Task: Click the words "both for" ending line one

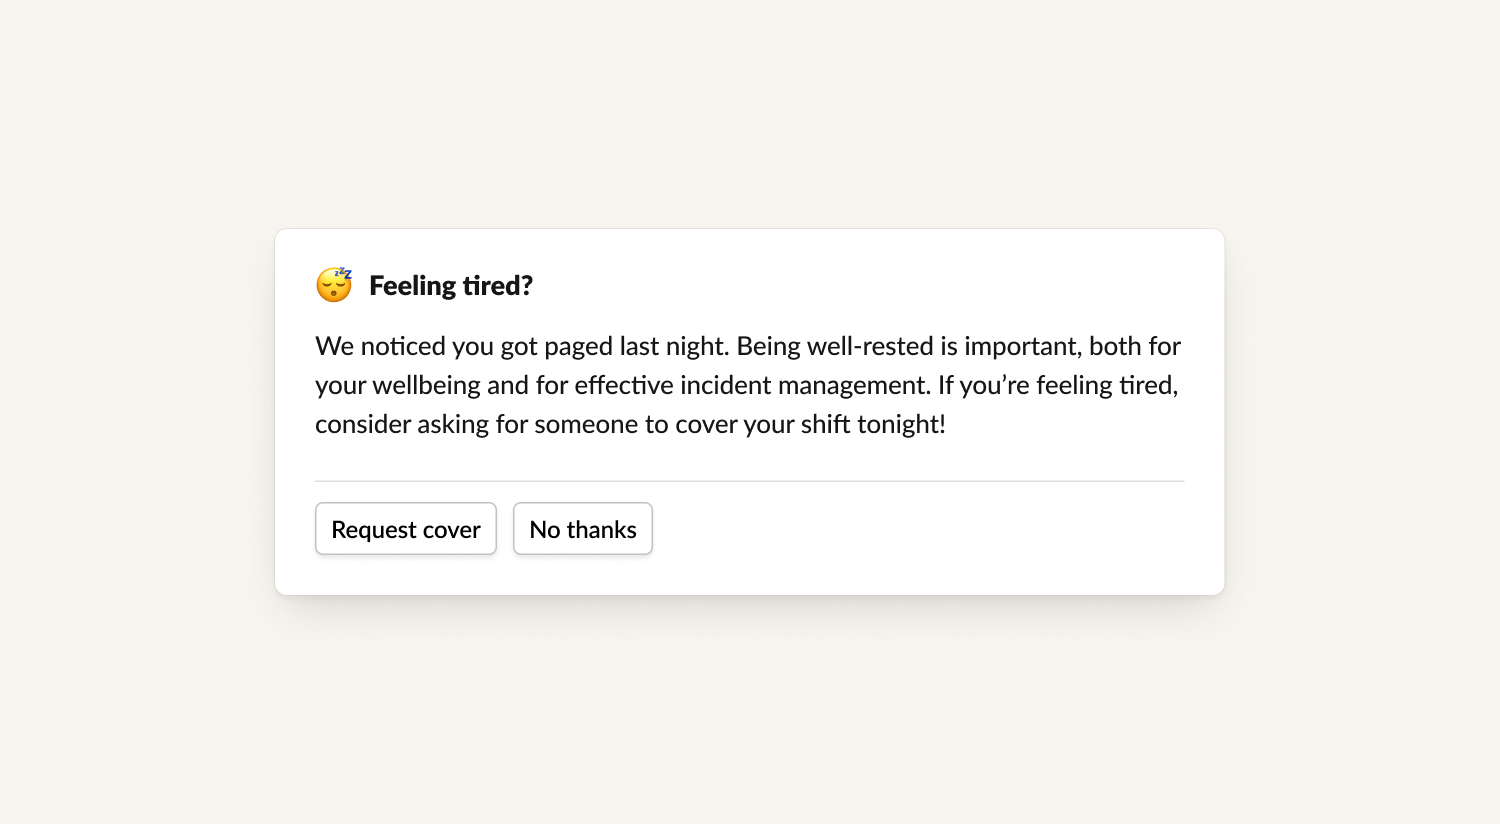Action: coord(1135,346)
